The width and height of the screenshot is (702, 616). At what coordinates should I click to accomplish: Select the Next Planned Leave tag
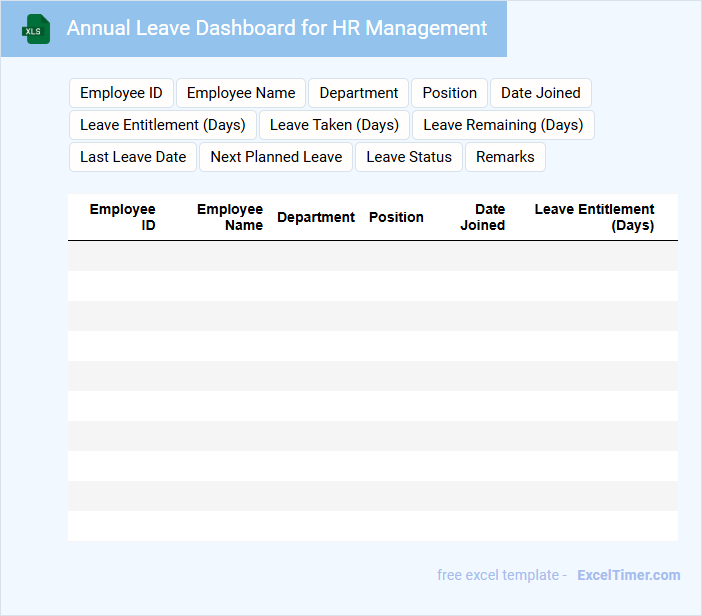tap(276, 157)
